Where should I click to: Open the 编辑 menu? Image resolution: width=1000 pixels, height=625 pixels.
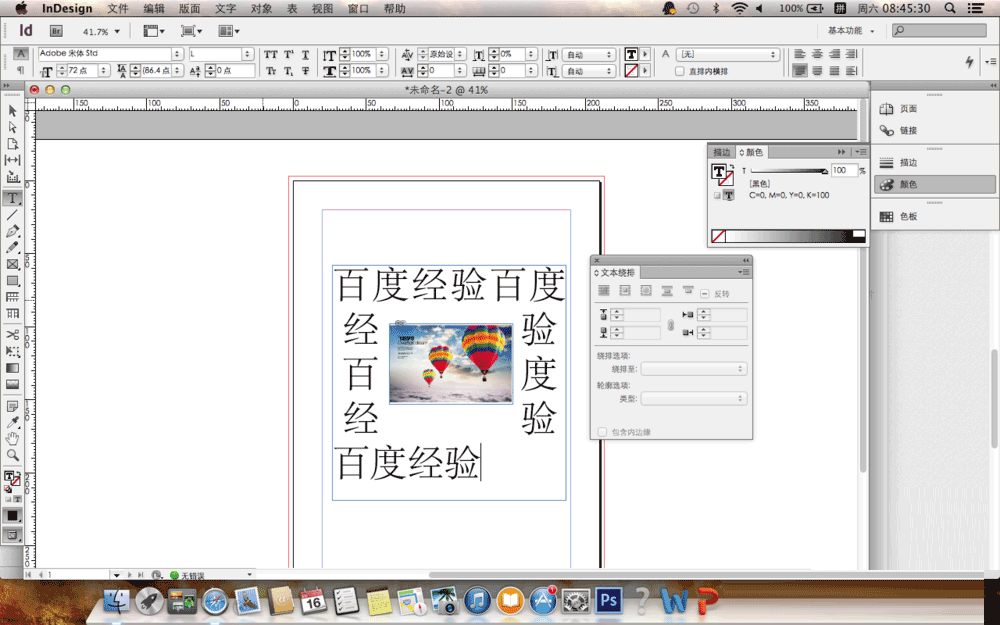tap(154, 8)
